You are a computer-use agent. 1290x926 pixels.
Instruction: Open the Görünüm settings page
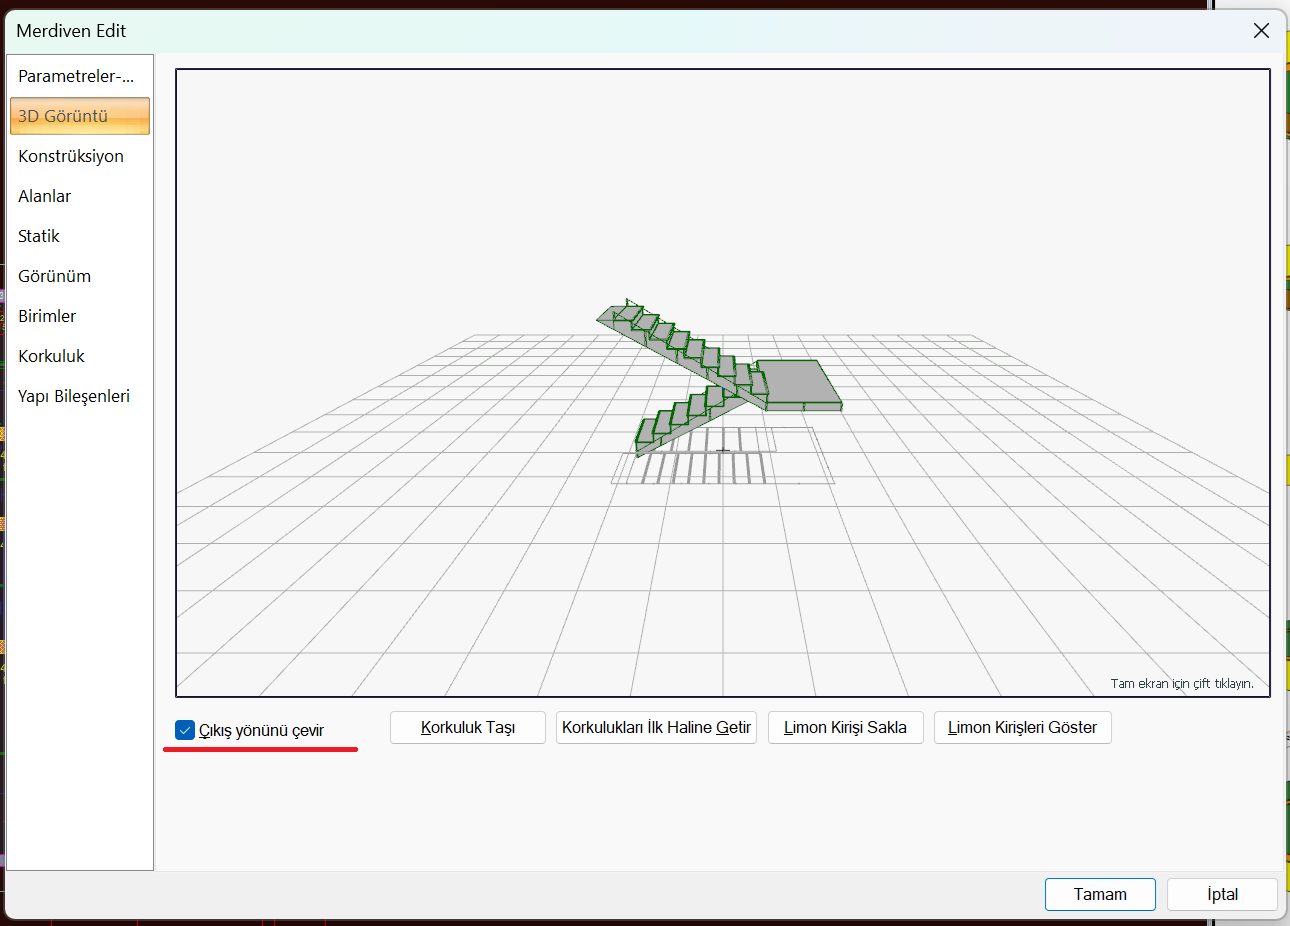coord(55,276)
